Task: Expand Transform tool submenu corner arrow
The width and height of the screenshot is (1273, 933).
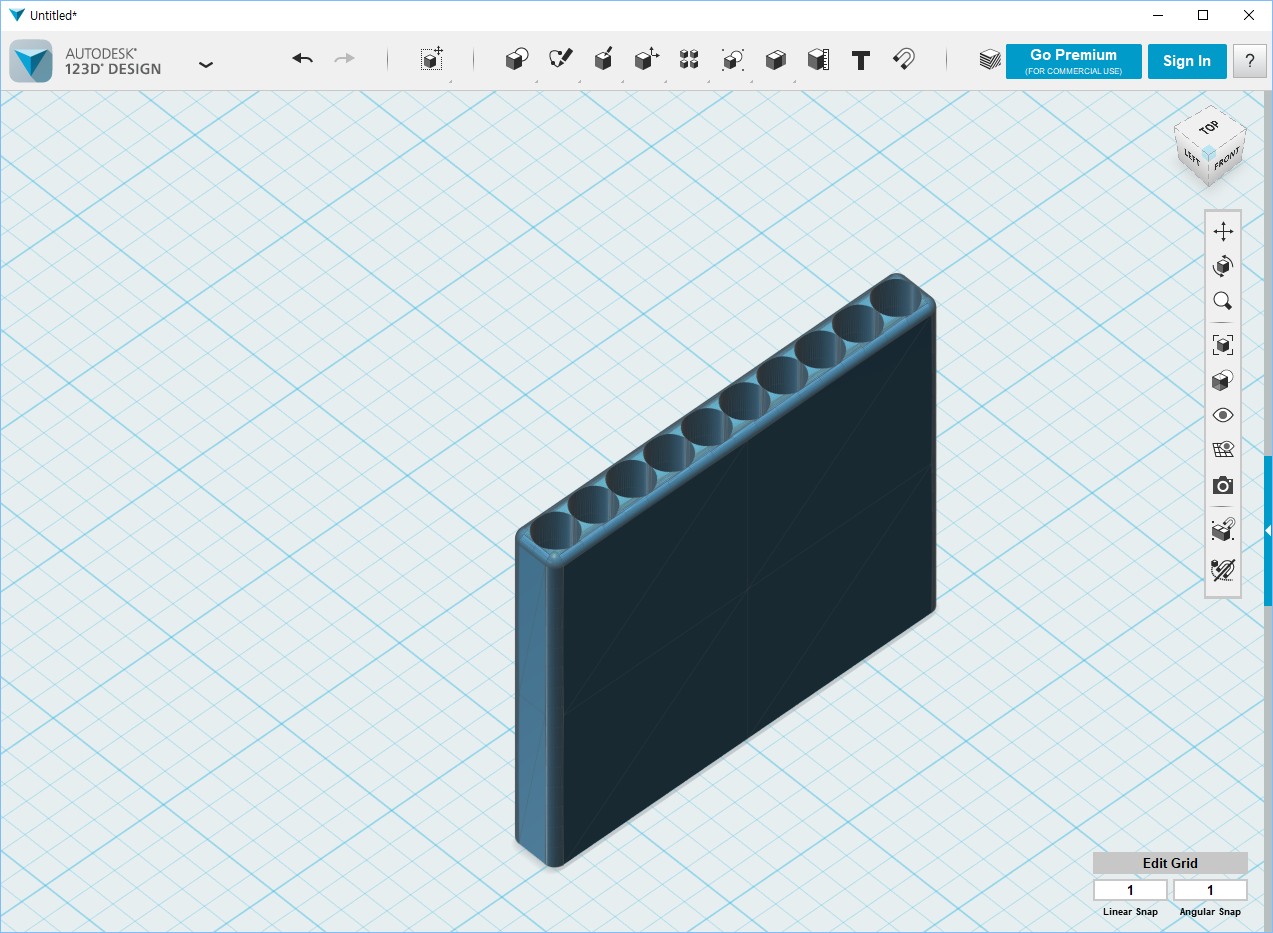Action: pyautogui.click(x=450, y=81)
